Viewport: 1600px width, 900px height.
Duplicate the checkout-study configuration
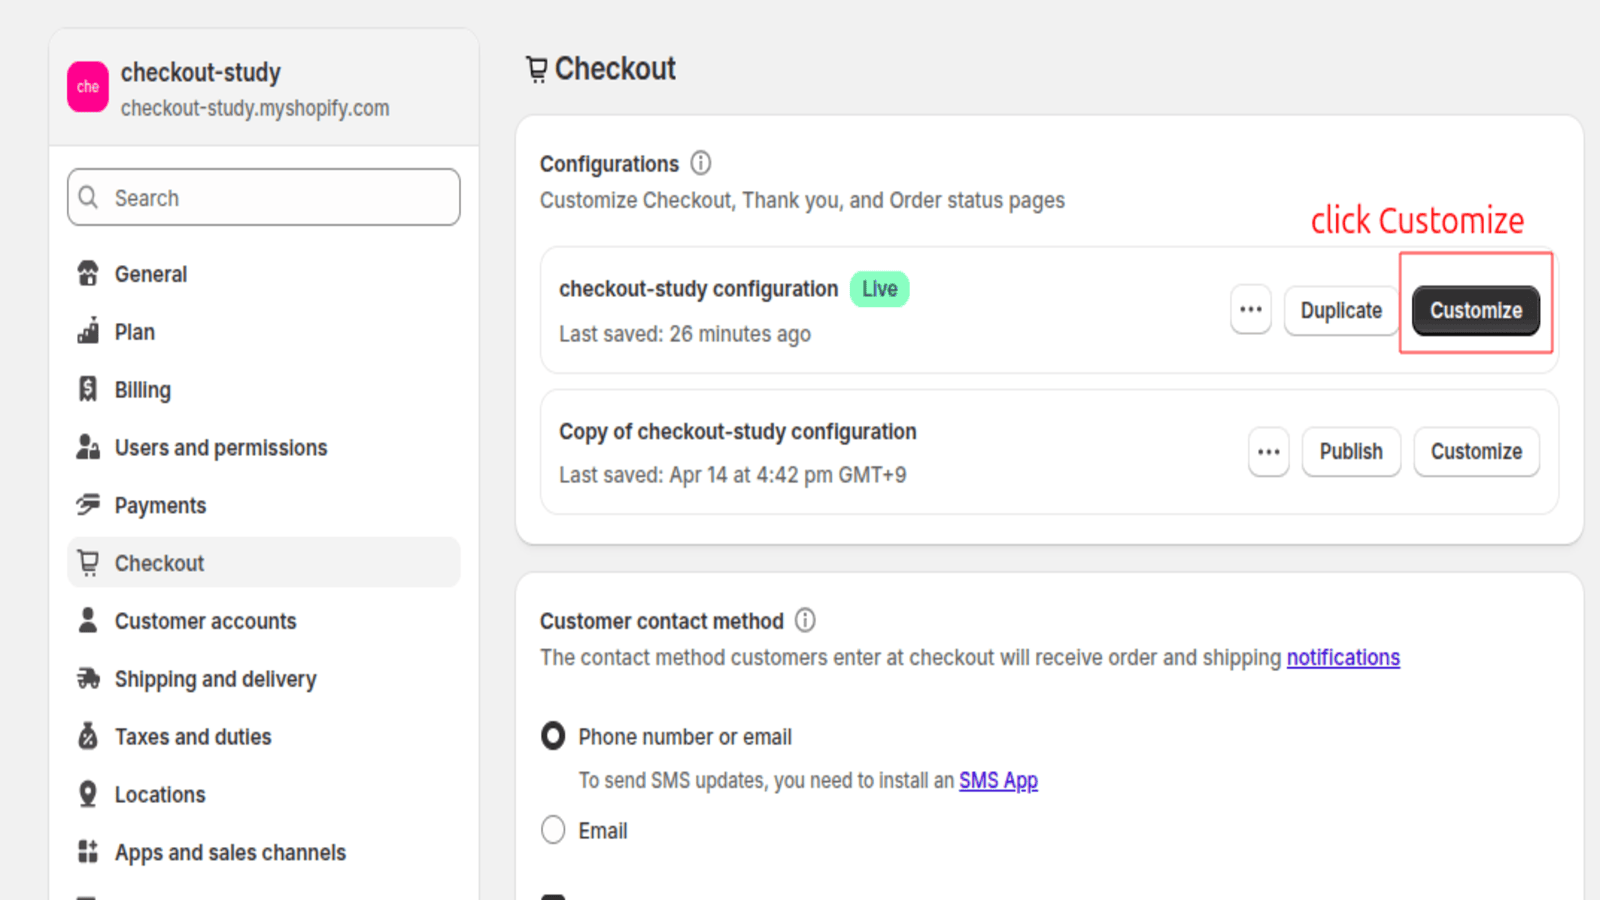(x=1341, y=311)
